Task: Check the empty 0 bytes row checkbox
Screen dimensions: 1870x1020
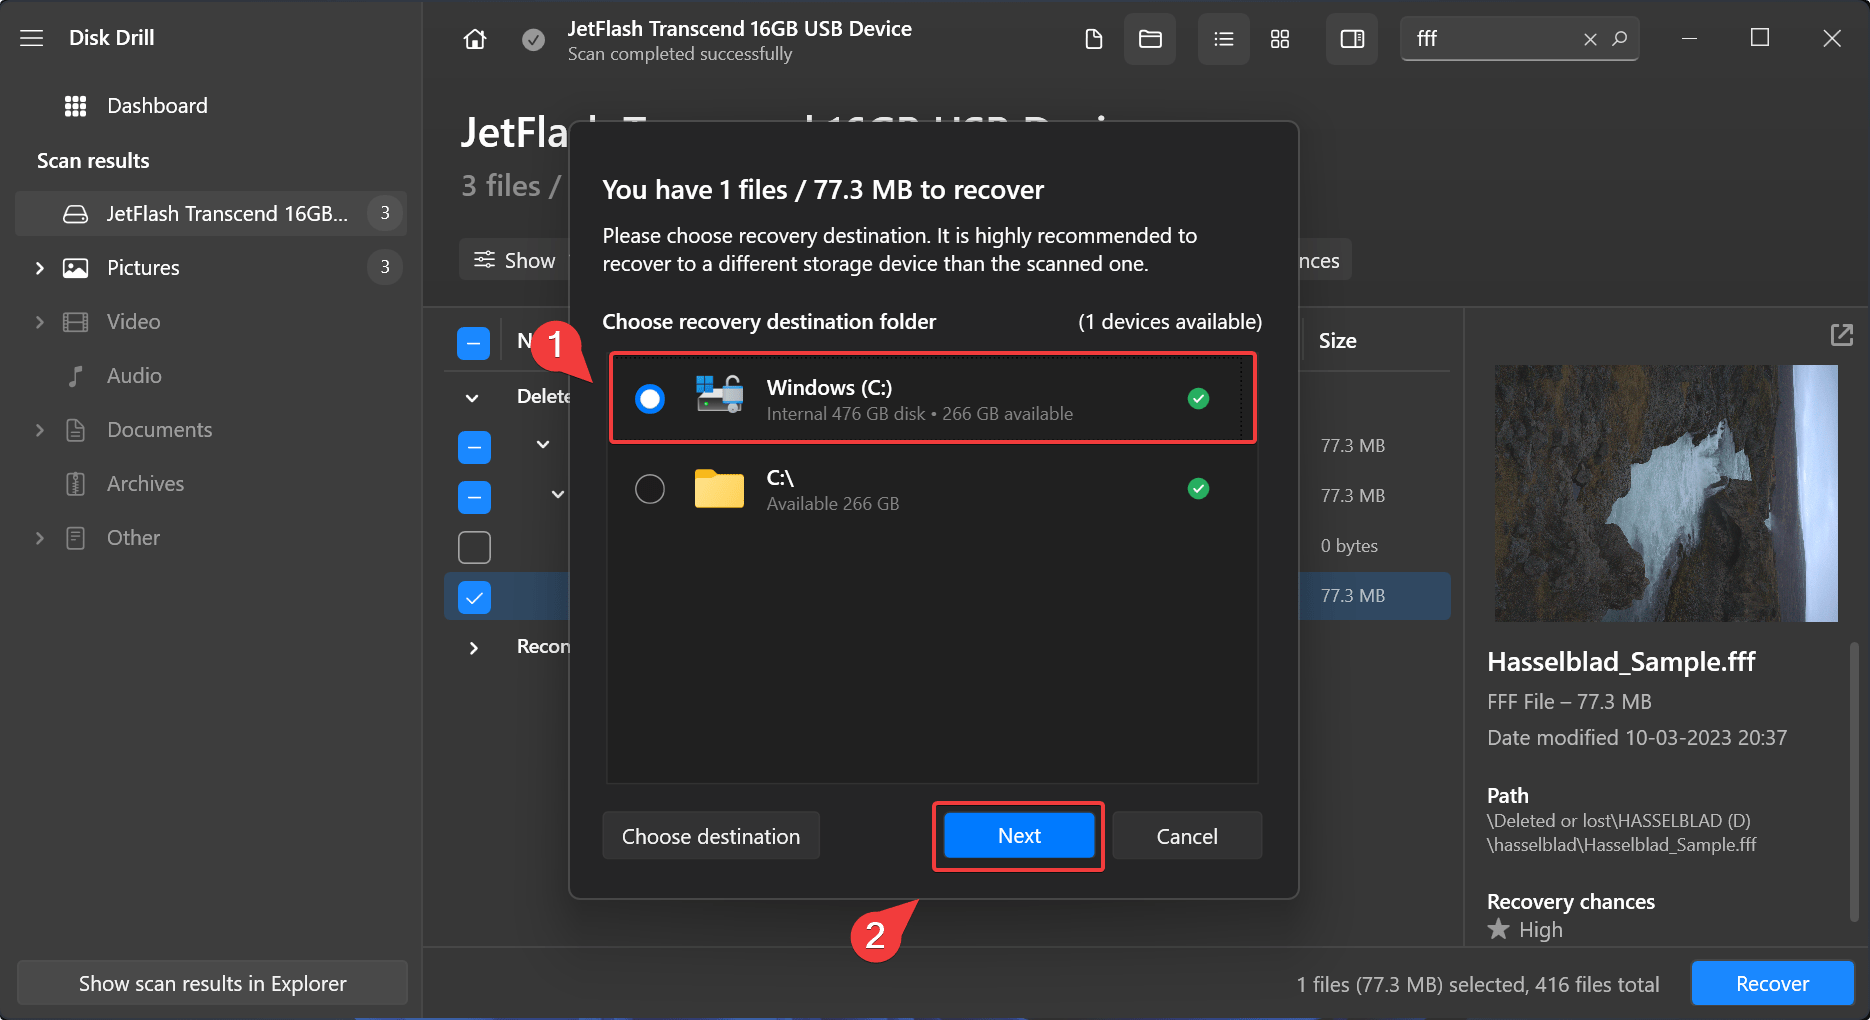Action: tap(474, 547)
